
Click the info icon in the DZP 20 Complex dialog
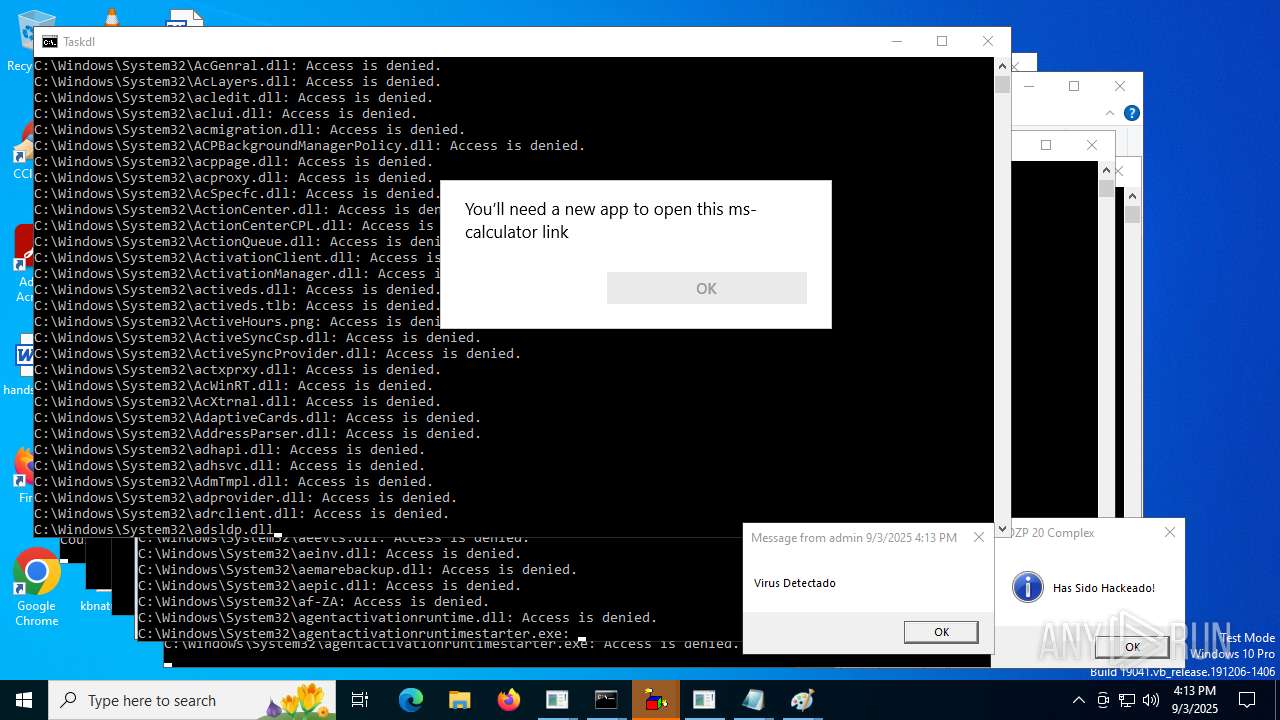pyautogui.click(x=1028, y=587)
